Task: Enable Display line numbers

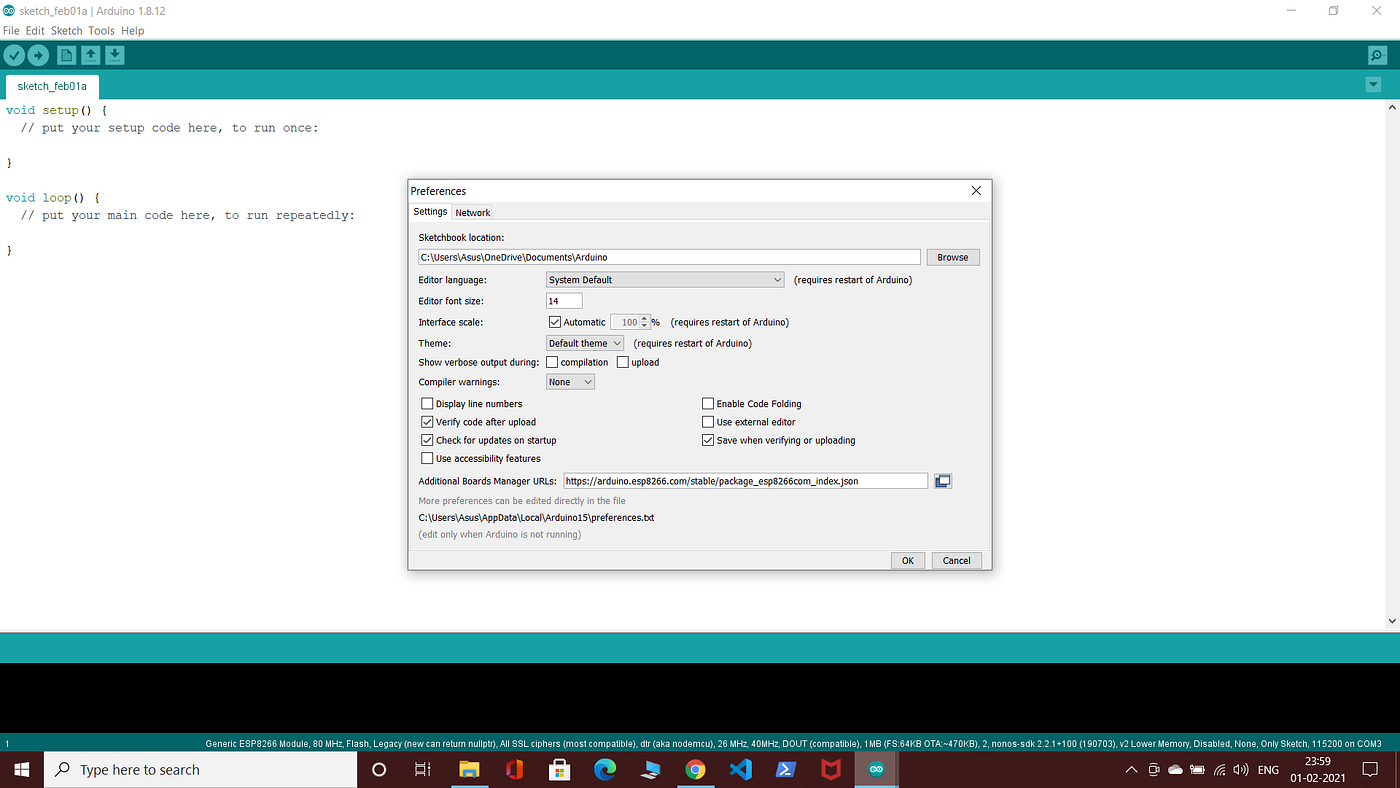Action: [427, 404]
